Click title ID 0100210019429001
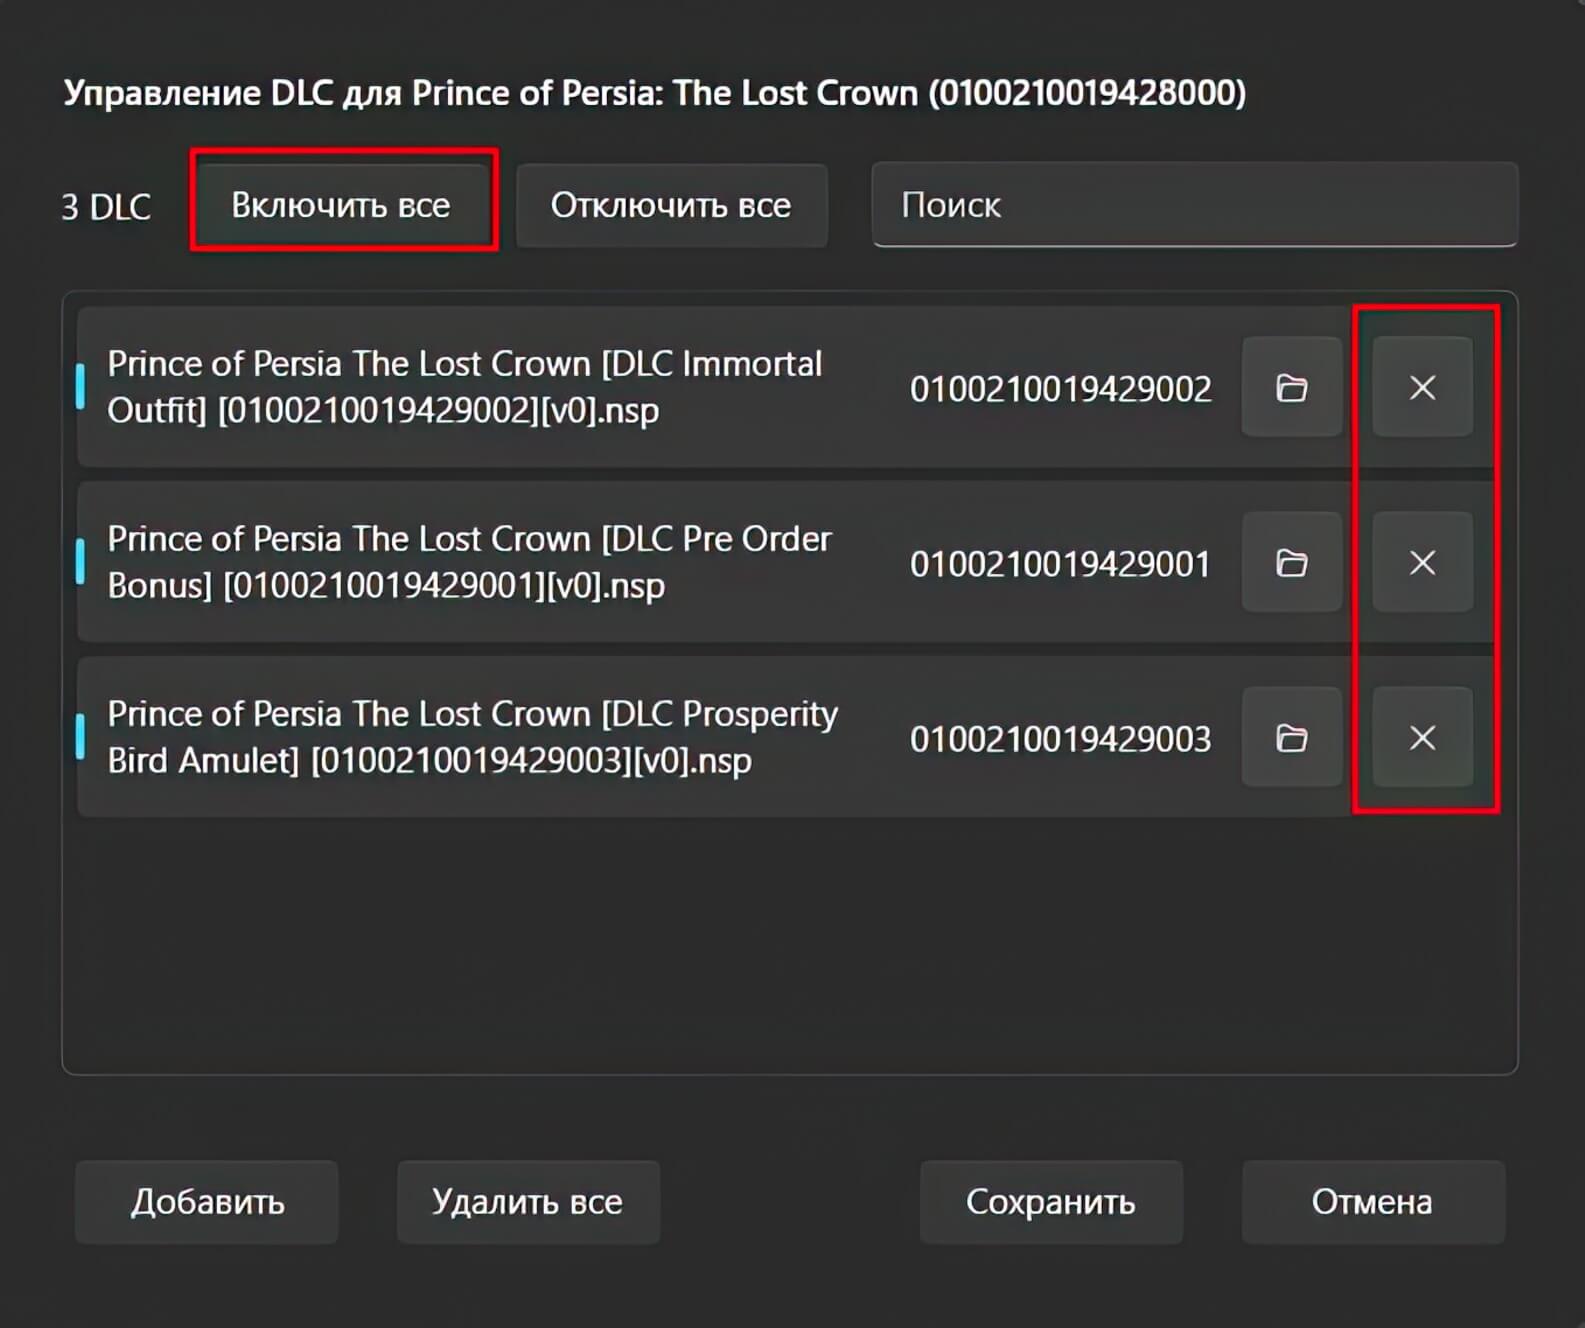1585x1328 pixels. pyautogui.click(x=1061, y=564)
